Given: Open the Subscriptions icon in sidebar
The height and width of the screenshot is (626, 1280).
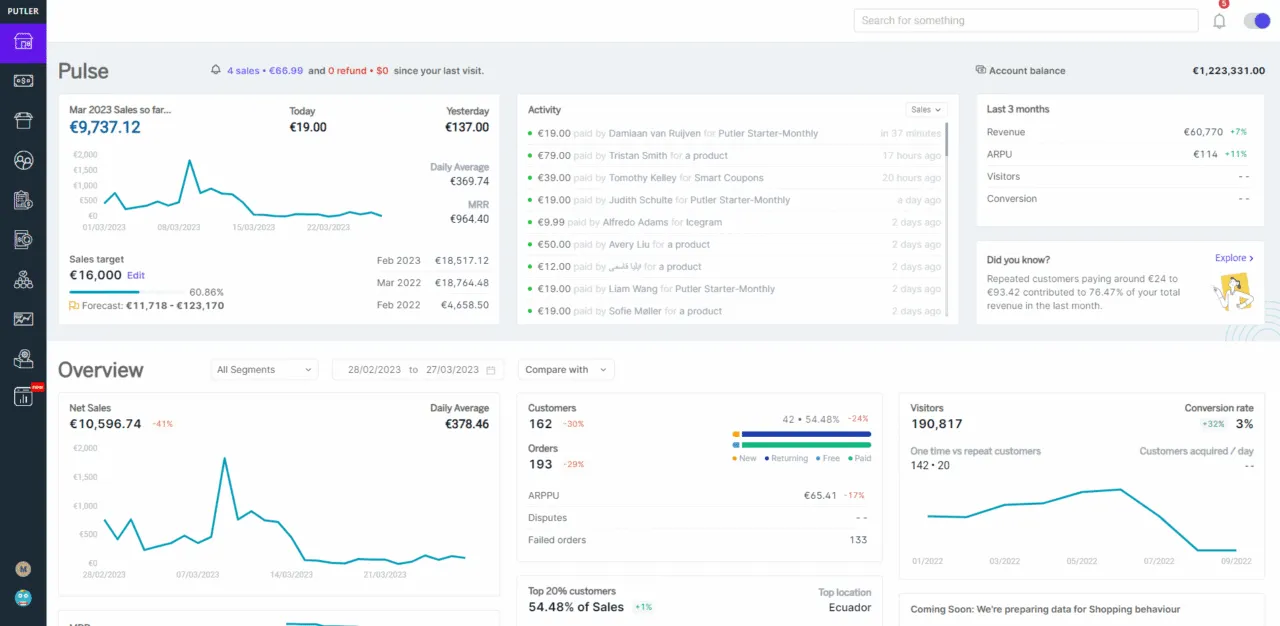Looking at the screenshot, I should pos(23,240).
